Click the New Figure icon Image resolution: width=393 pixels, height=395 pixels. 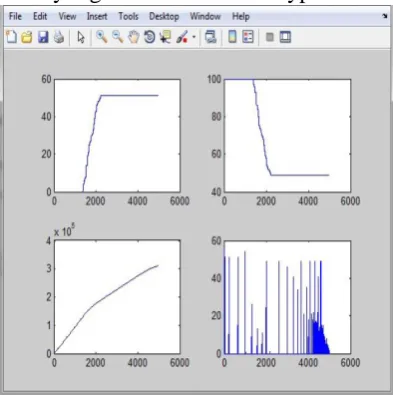click(11, 37)
